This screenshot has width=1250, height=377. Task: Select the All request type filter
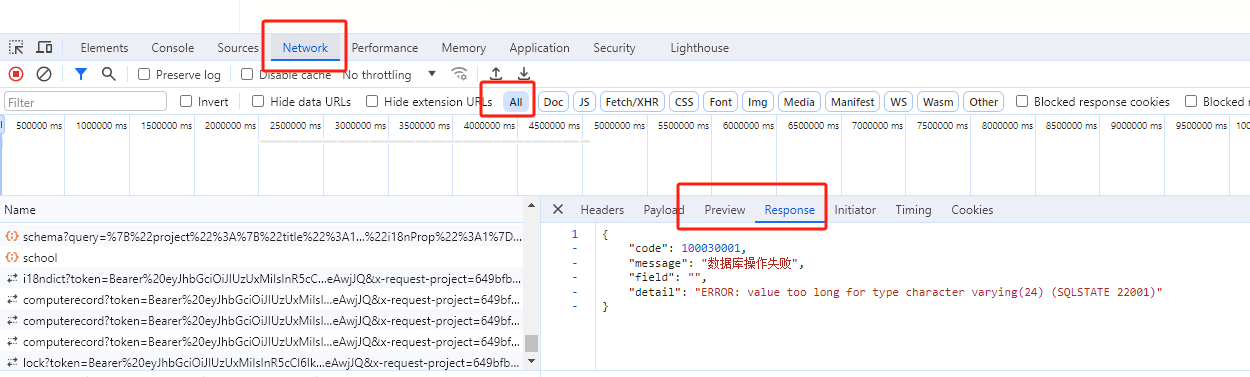click(516, 102)
